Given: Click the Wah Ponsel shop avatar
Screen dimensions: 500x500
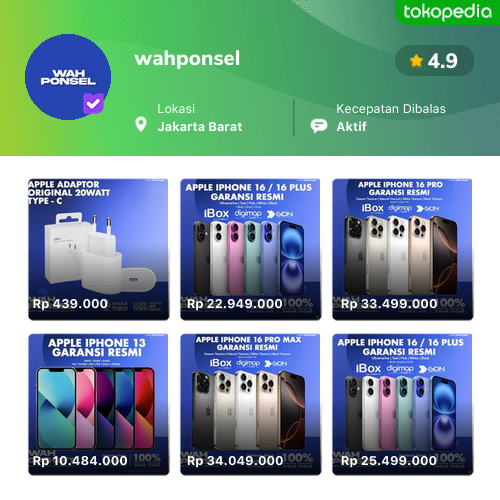Looking at the screenshot, I should click(x=68, y=77).
